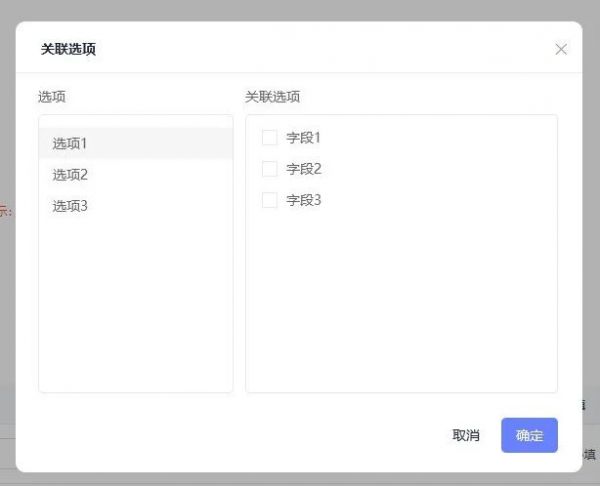
Task: Confirm with the blue 确定 button
Action: click(x=529, y=435)
